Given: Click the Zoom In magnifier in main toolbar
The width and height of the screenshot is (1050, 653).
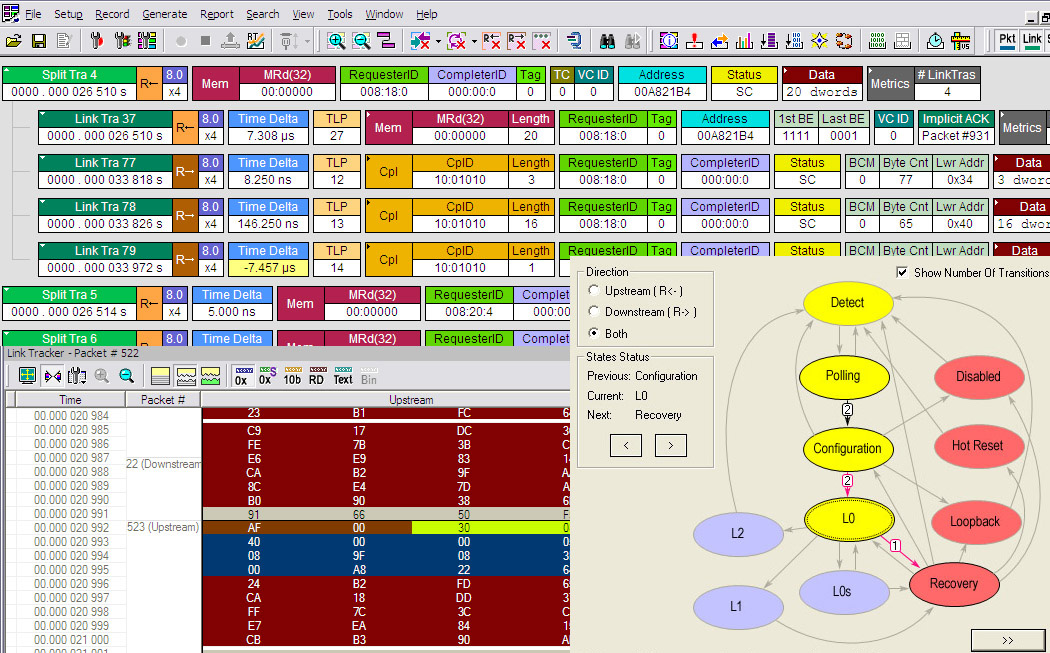Looking at the screenshot, I should click(x=336, y=41).
